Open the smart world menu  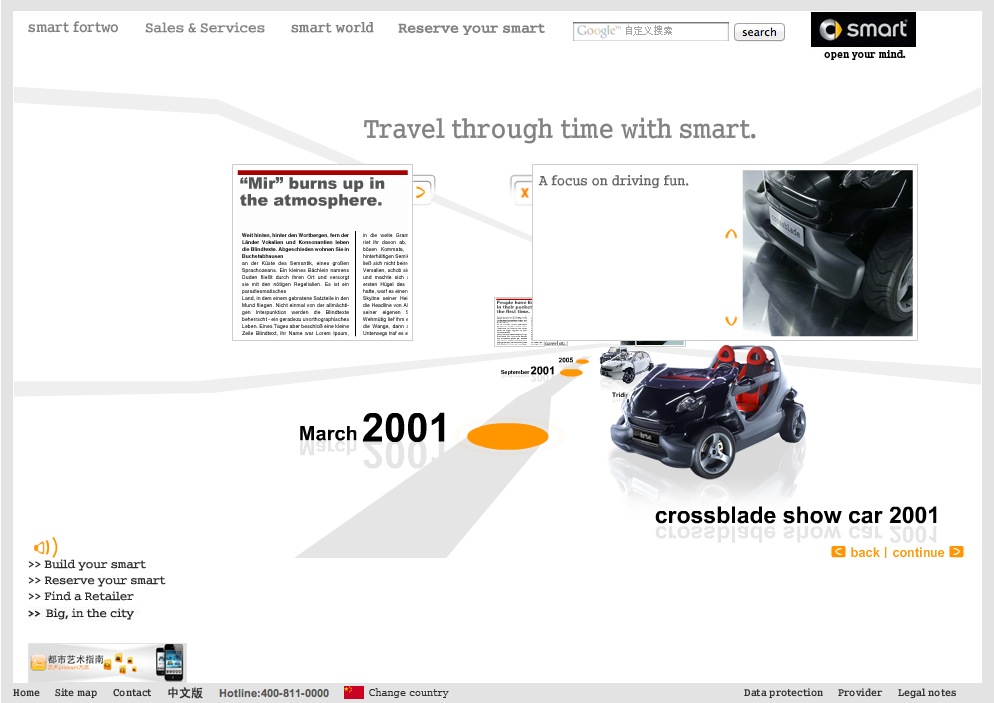tap(332, 28)
